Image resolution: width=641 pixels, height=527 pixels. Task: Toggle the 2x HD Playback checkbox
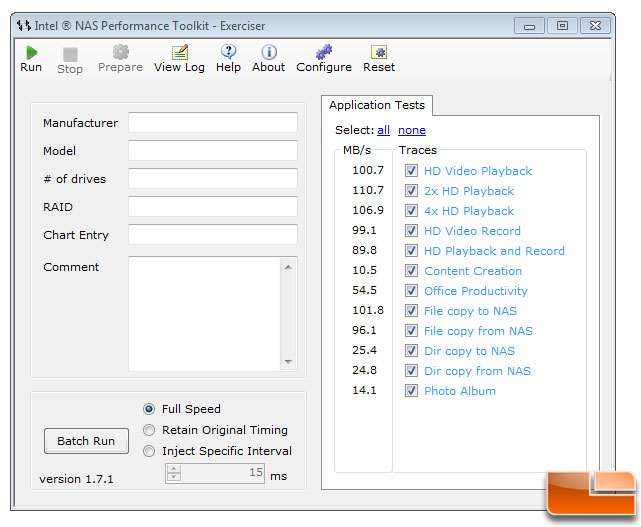[x=411, y=191]
